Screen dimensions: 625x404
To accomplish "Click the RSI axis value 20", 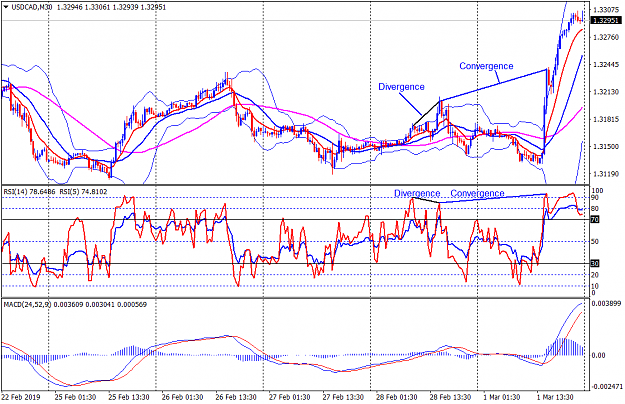I will (595, 275).
